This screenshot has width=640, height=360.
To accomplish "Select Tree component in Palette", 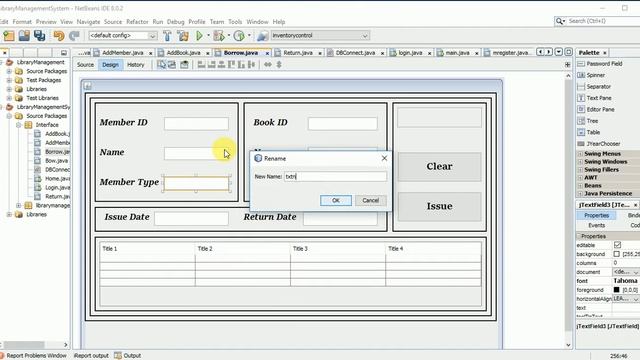I will [x=592, y=121].
